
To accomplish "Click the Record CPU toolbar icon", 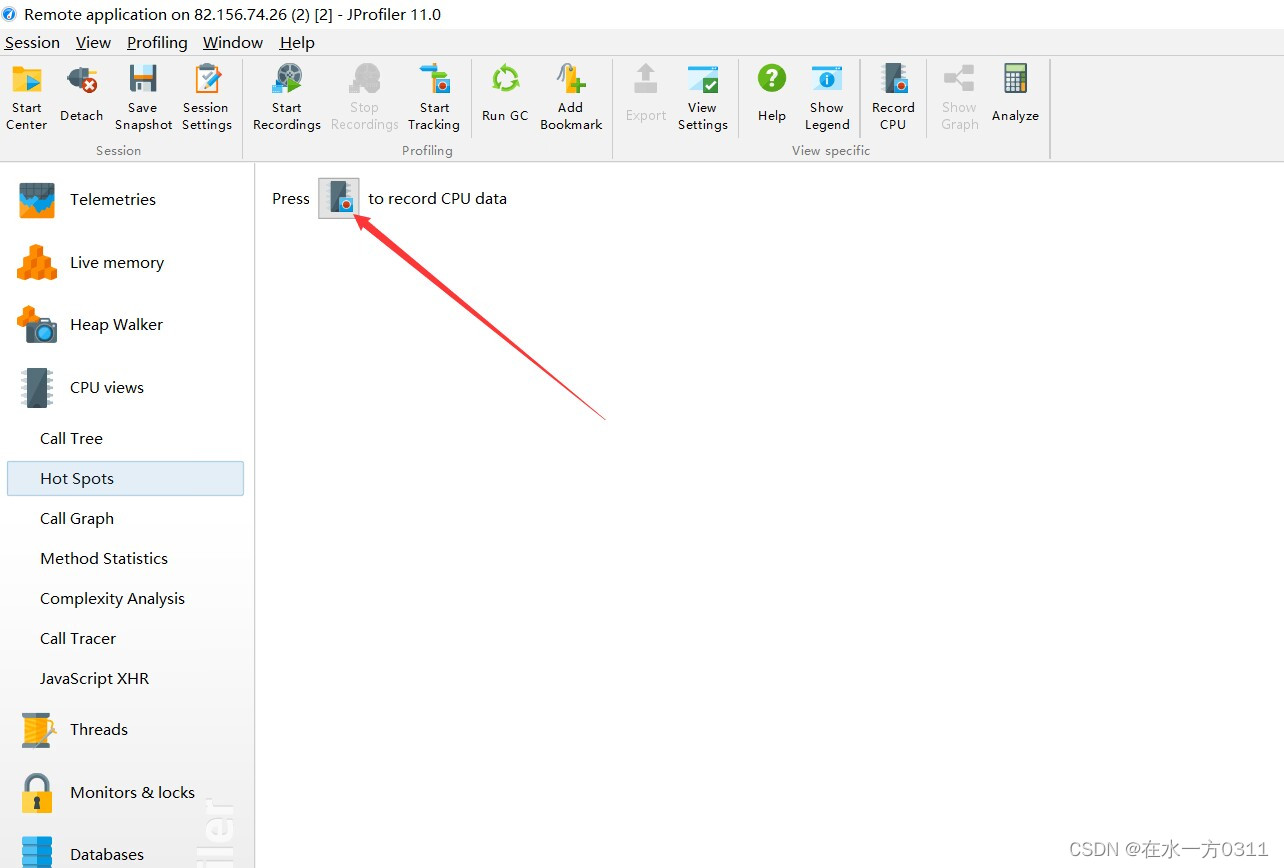I will 893,97.
